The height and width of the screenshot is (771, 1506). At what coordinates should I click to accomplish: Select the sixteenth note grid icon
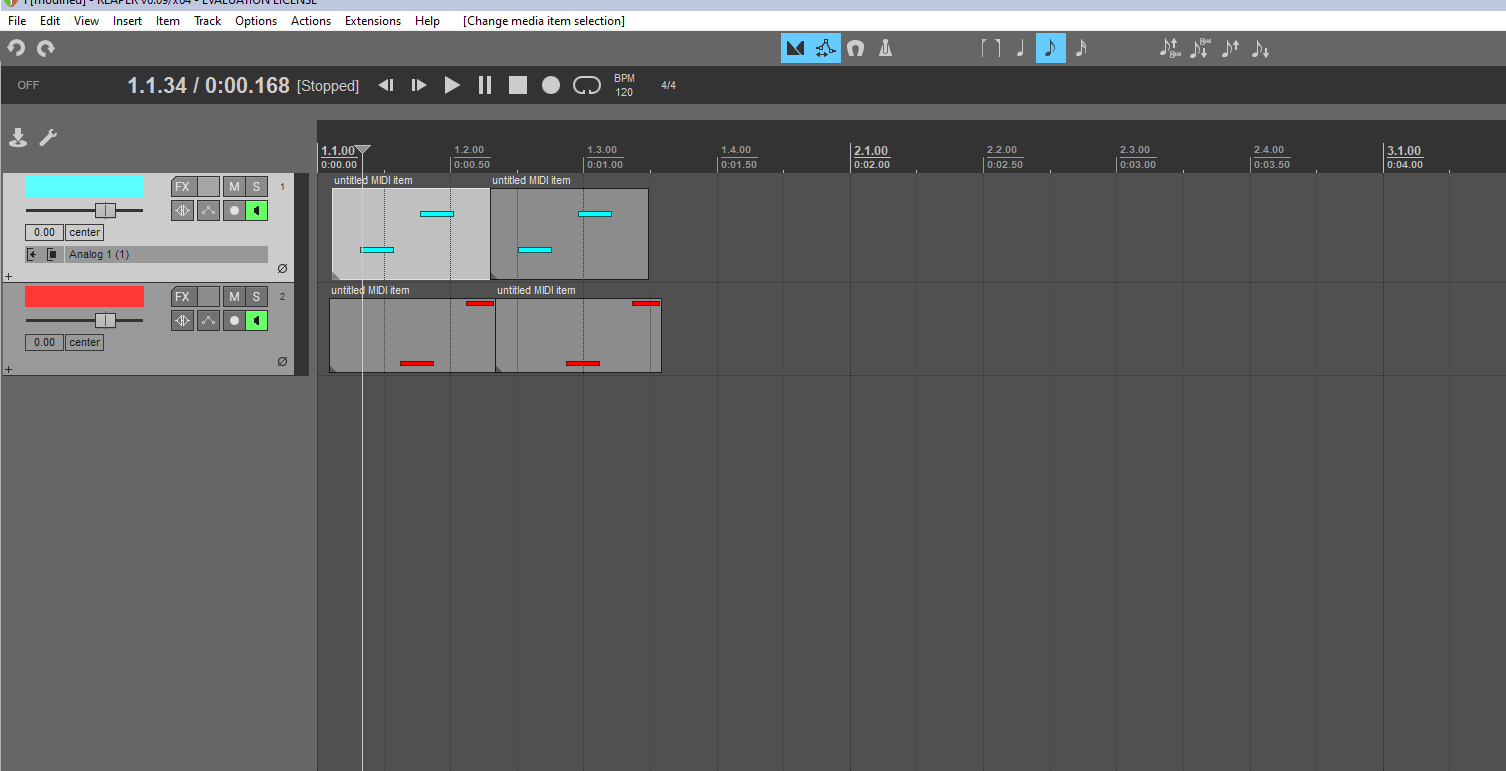pos(1080,48)
